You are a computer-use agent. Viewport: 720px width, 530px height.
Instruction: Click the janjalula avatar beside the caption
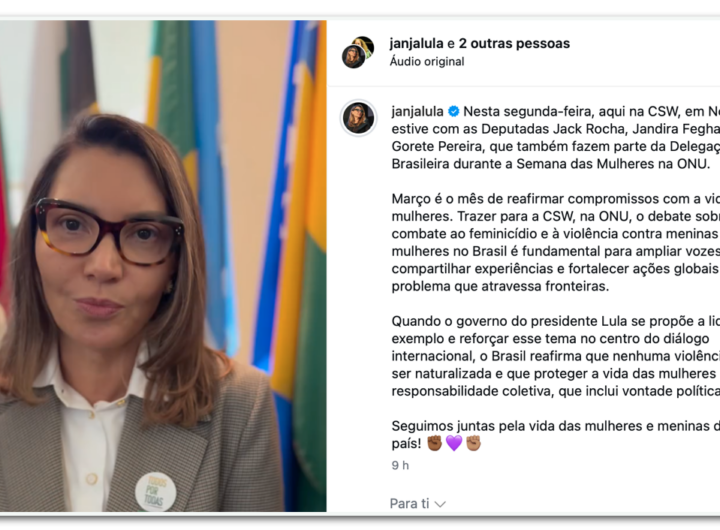tap(358, 118)
